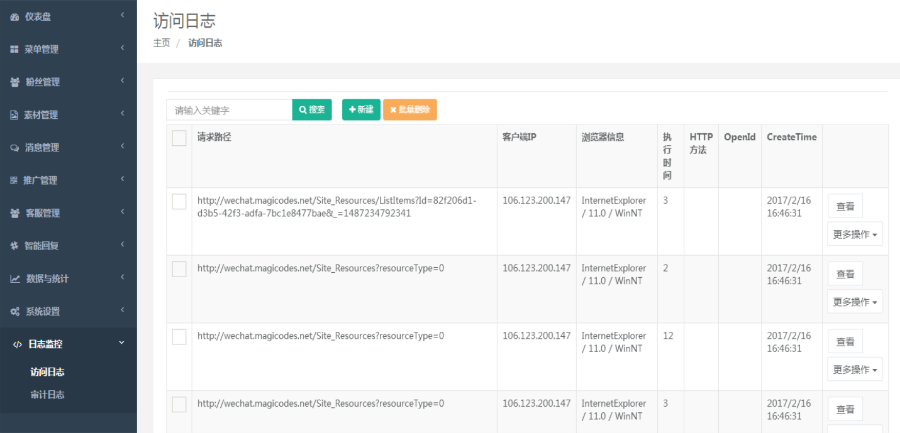Open 更多操作 dropdown for execution time 2 row
The width and height of the screenshot is (900, 433).
point(855,301)
